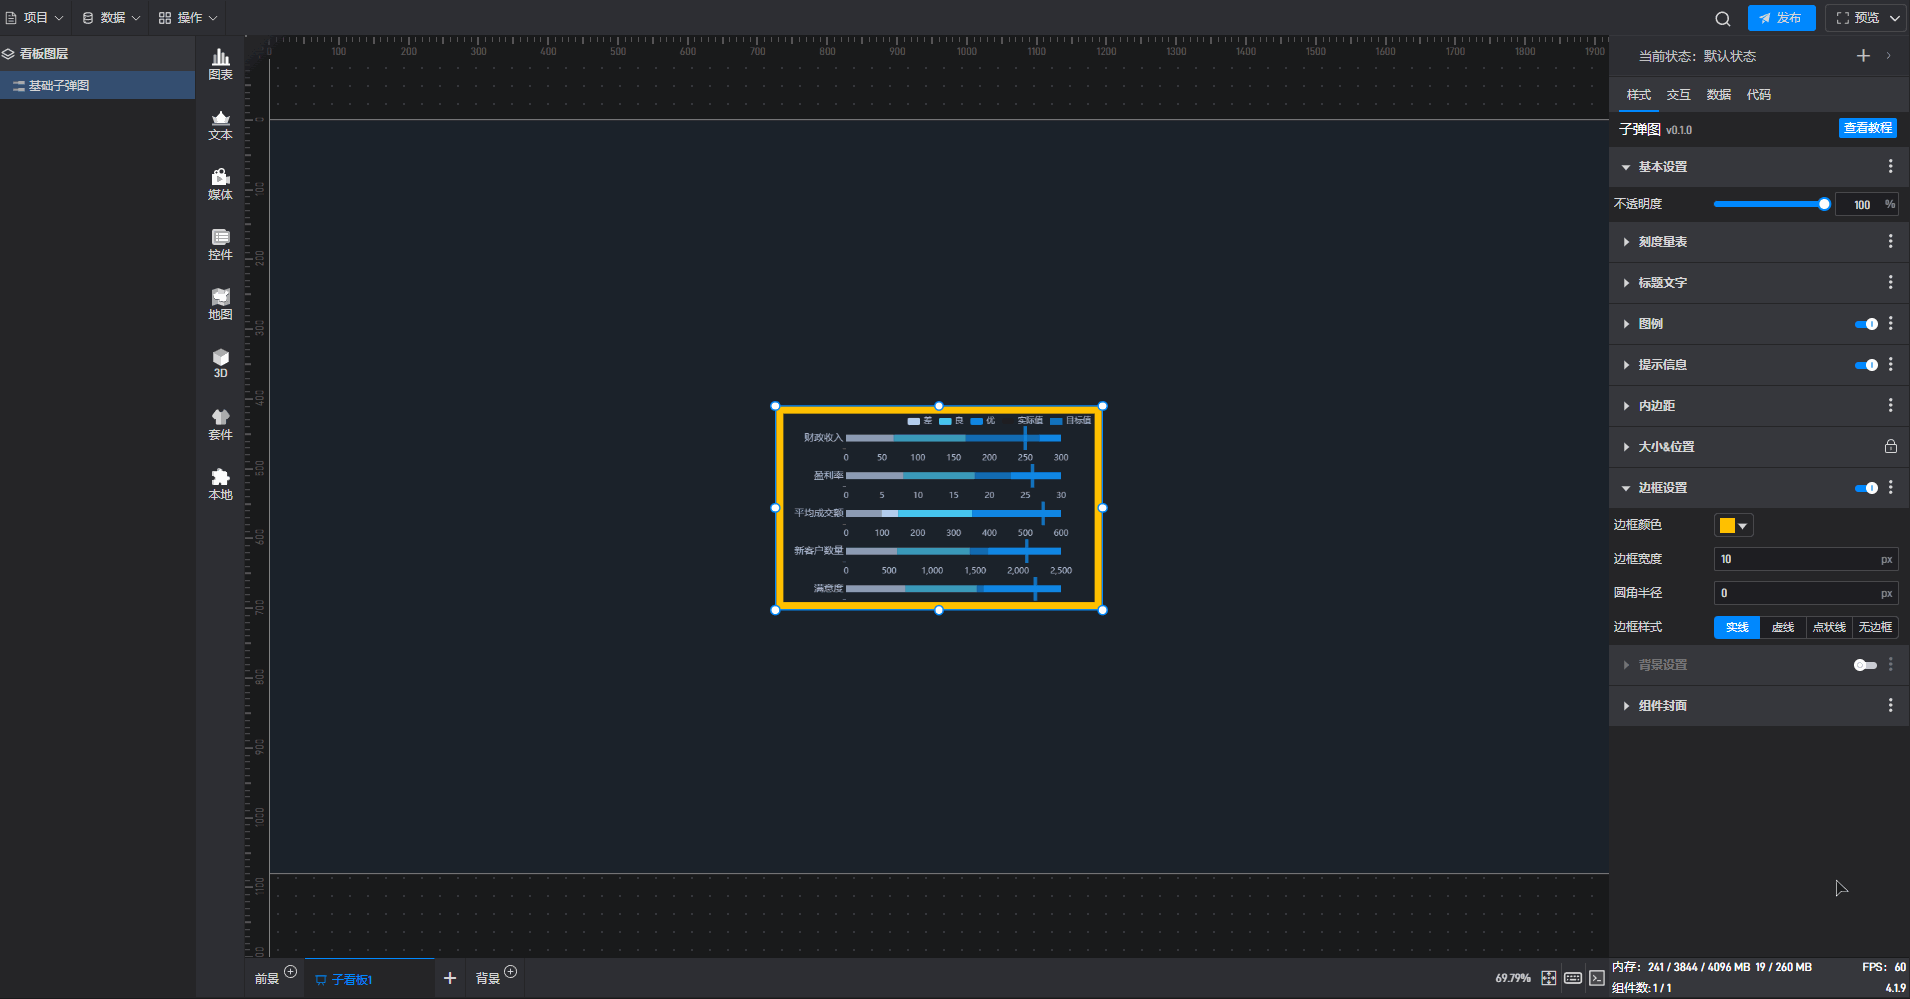Select the 虚线 dashed border style
1910x999 pixels.
point(1782,627)
